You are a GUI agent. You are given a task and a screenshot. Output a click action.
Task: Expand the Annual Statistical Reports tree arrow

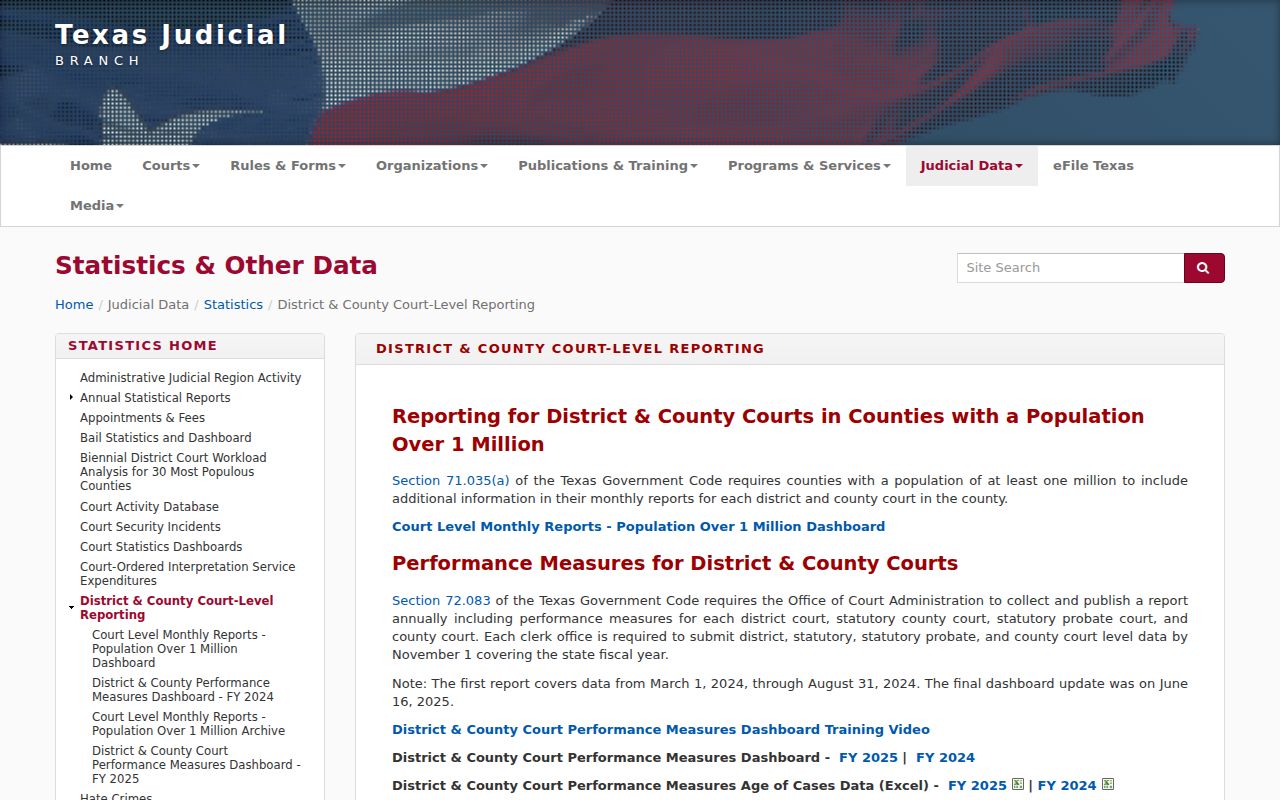[x=71, y=398]
